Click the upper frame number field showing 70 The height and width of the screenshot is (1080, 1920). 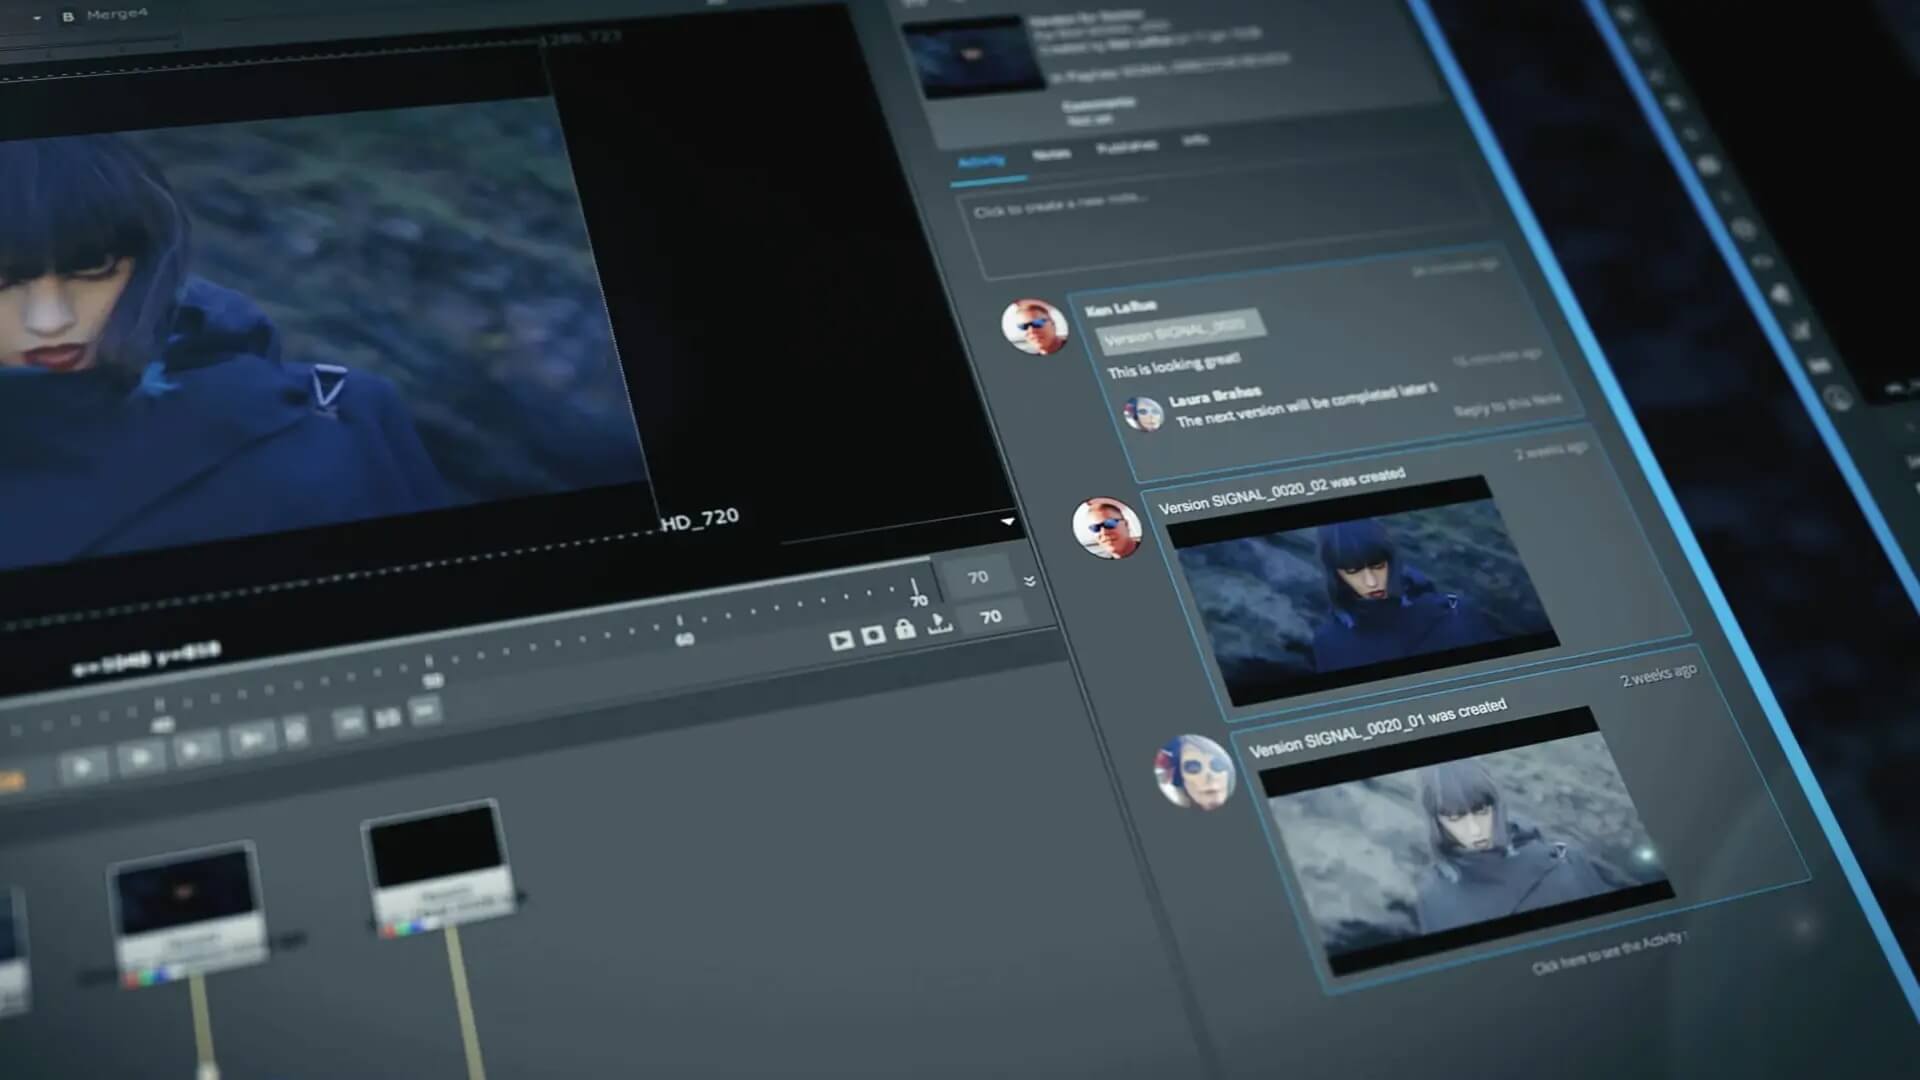[x=977, y=577]
